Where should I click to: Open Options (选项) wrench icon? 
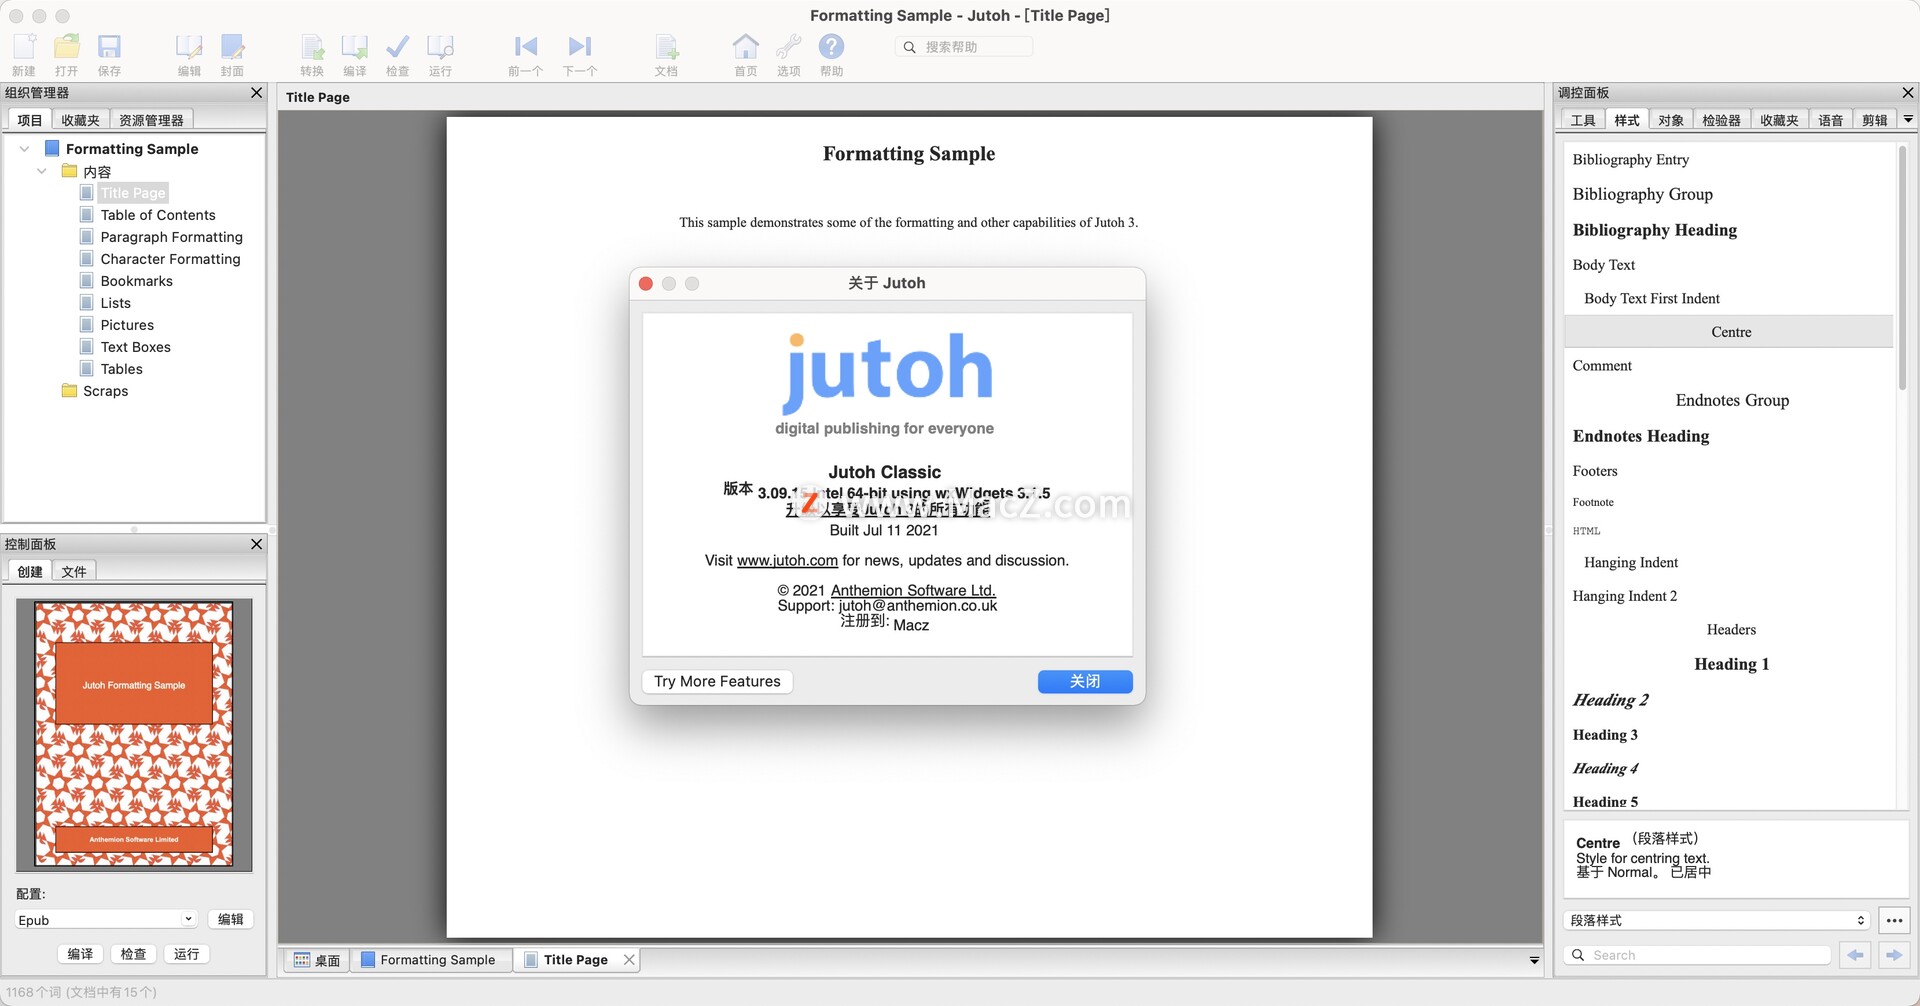click(x=789, y=46)
